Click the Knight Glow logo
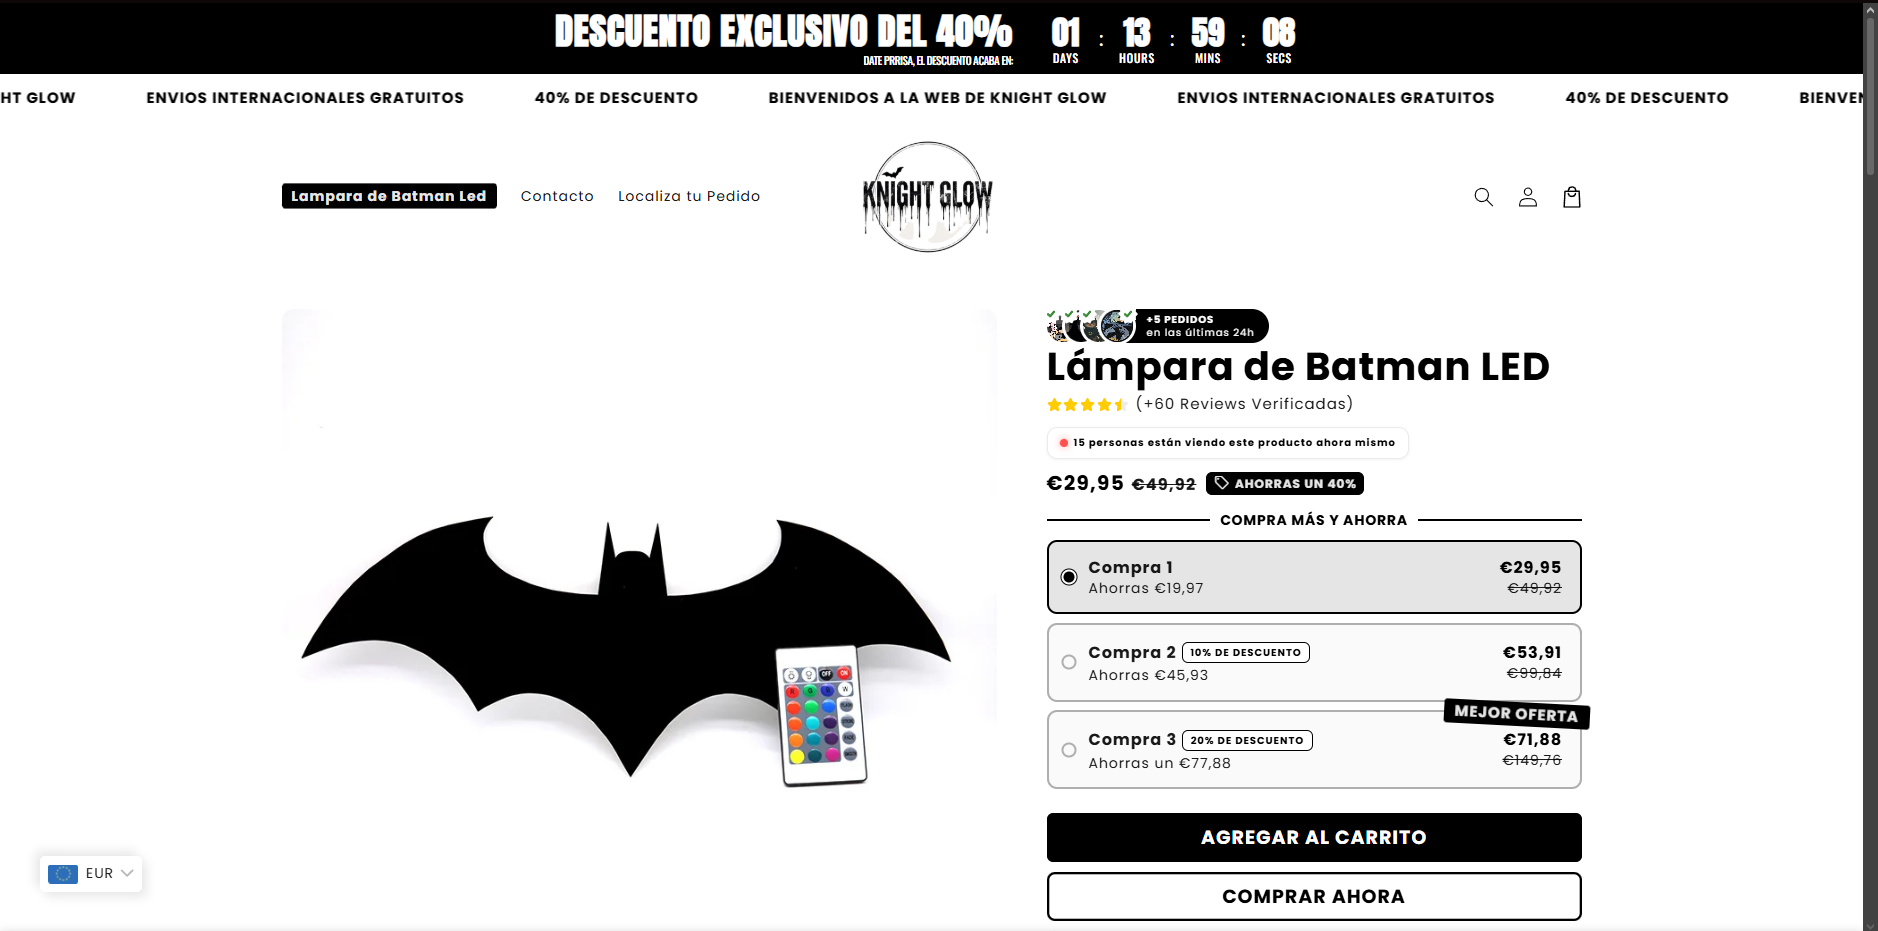Screen dimensions: 1878x931 928,197
